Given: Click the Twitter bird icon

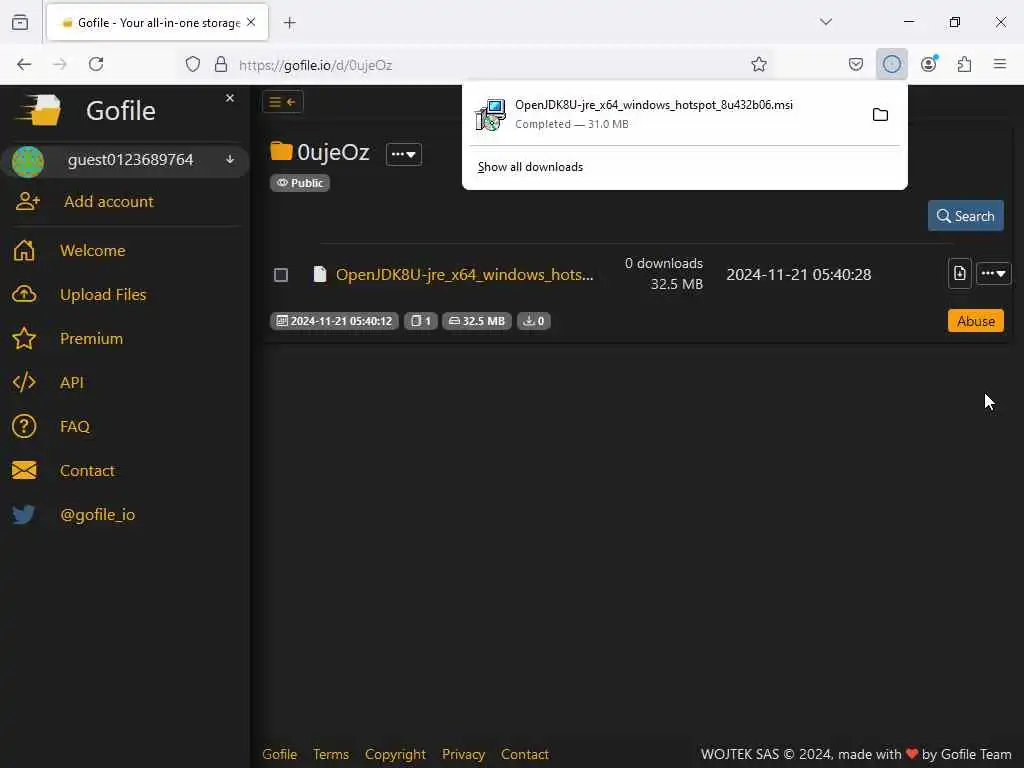Looking at the screenshot, I should click(24, 515).
